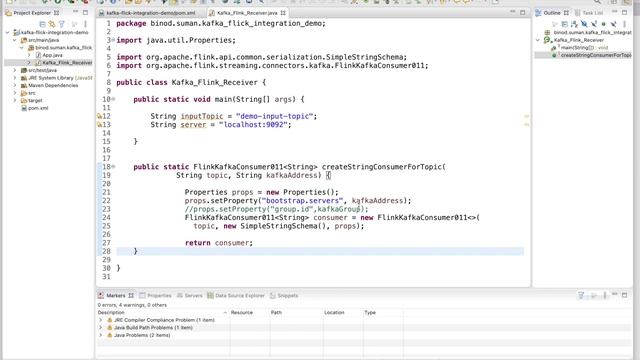Viewport: 640px width, 360px height.
Task: Expand Kafka_Flink_Receiver in Project Explorer
Action: point(29,62)
